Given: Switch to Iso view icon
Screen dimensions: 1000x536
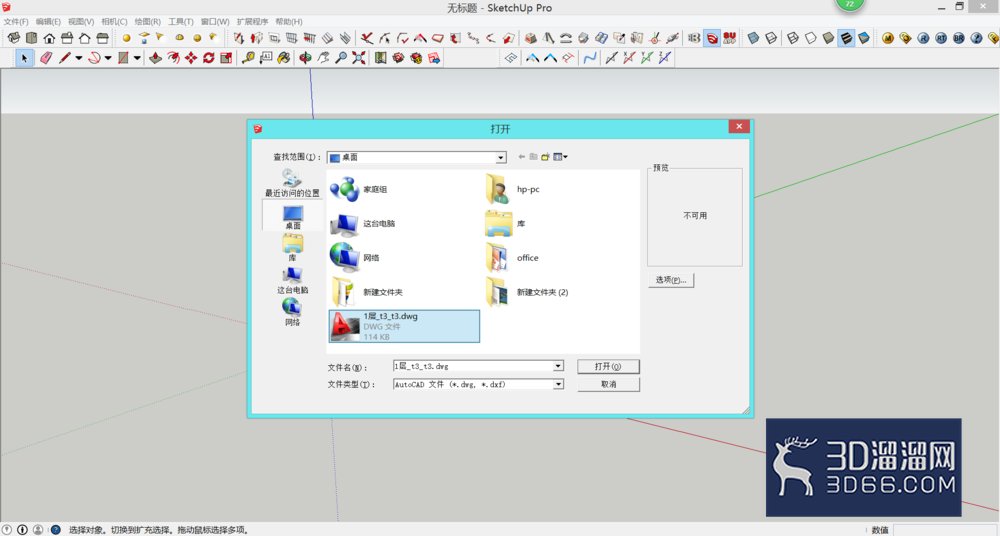Looking at the screenshot, I should click(13, 38).
